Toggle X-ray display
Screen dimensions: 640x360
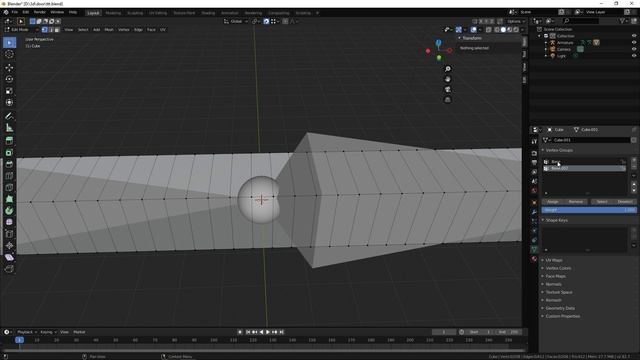click(x=489, y=29)
